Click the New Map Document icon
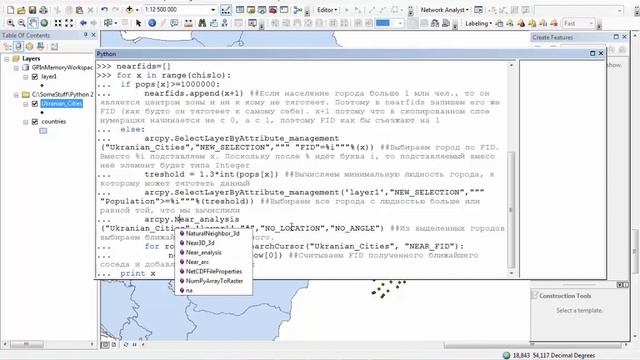Image resolution: width=640 pixels, height=360 pixels. click(x=10, y=10)
